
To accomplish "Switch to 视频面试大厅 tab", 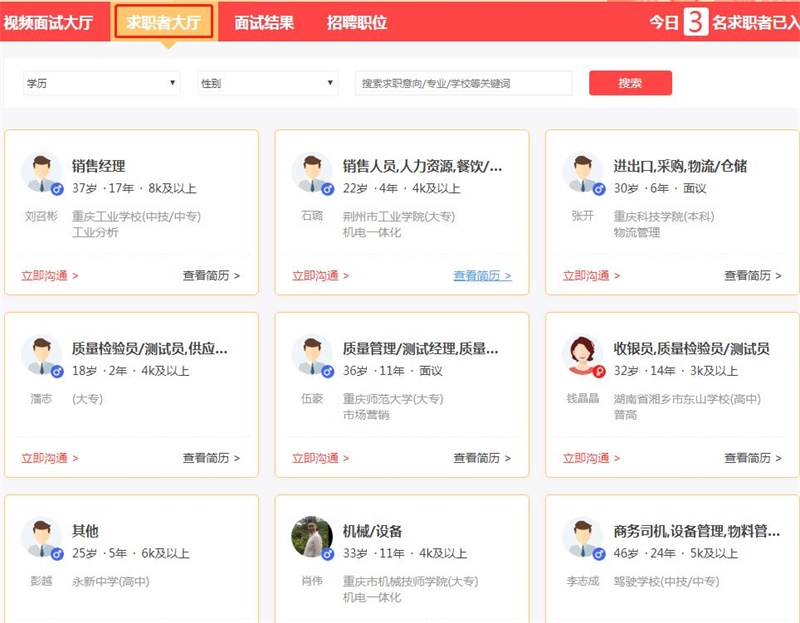I will point(48,22).
